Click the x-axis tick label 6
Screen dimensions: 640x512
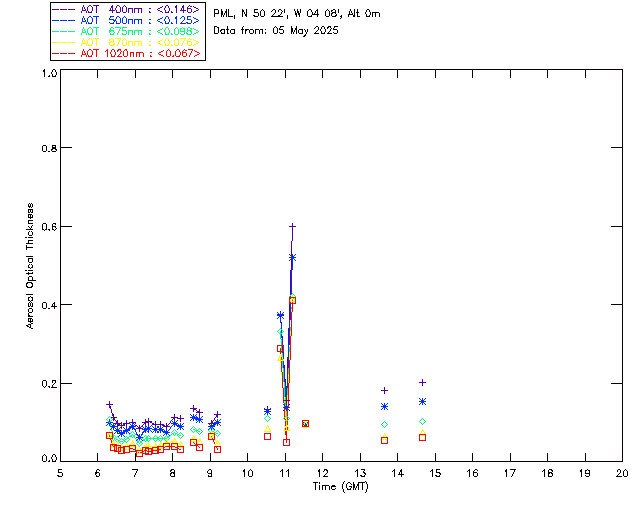click(x=98, y=473)
